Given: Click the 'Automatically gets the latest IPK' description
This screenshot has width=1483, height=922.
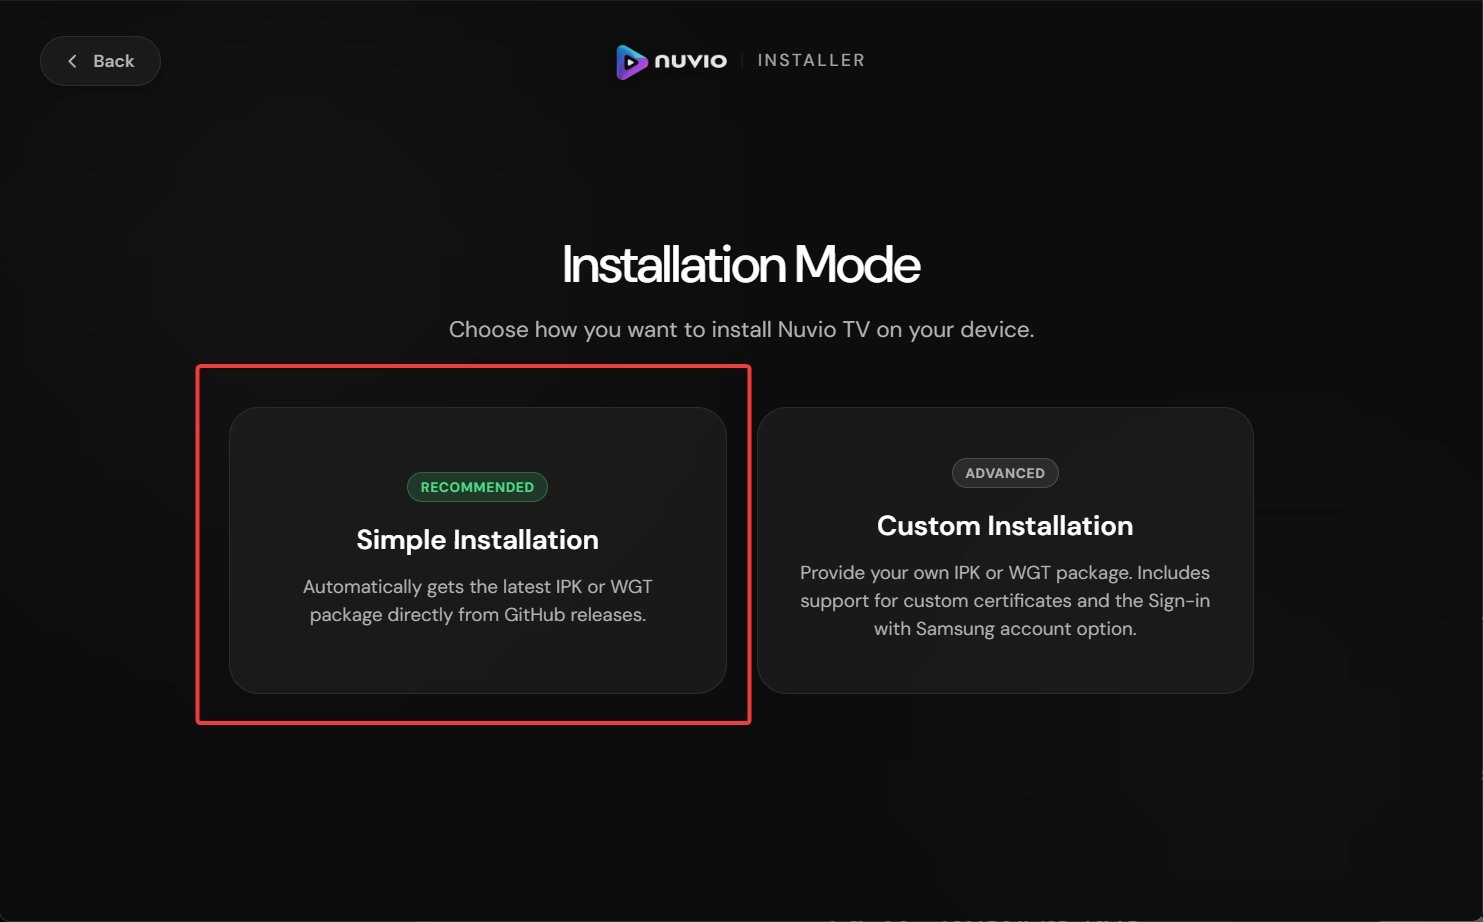Looking at the screenshot, I should coord(478,601).
